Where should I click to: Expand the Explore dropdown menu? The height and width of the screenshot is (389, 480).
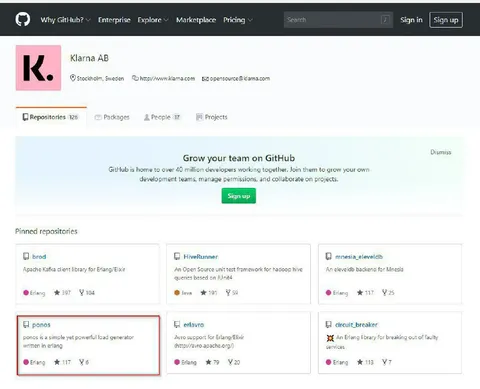(153, 20)
